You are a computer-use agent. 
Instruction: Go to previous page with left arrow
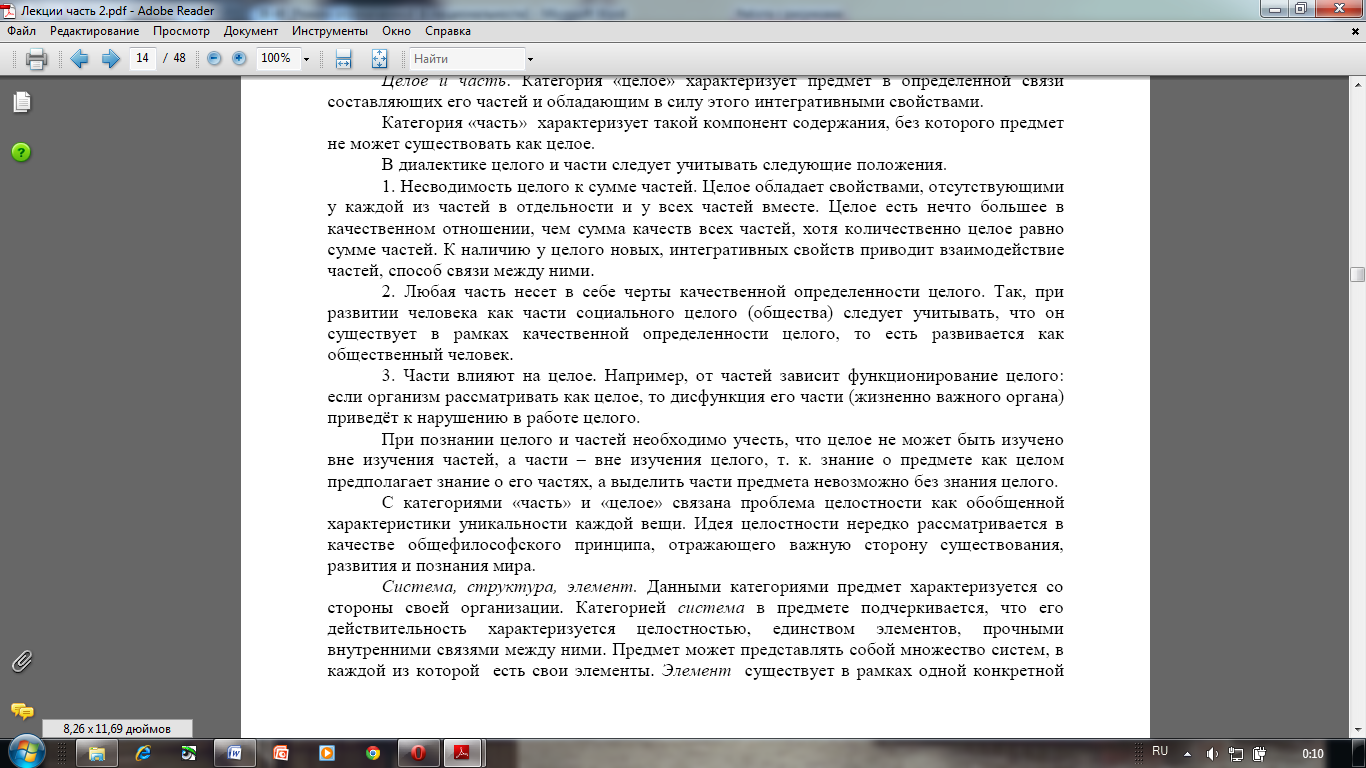80,58
